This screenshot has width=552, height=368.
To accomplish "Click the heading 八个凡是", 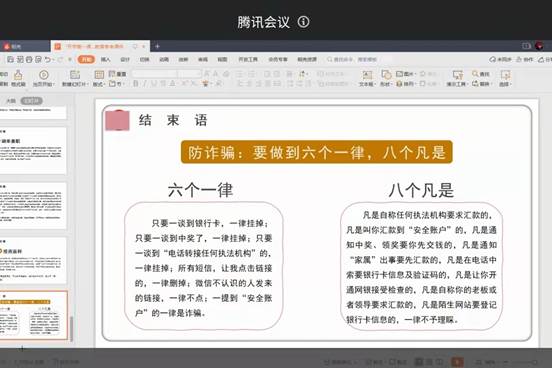I will point(421,190).
